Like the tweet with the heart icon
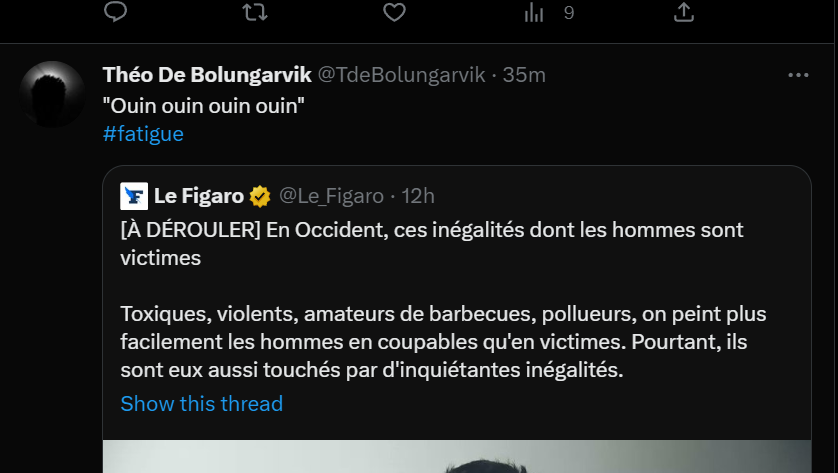 395,12
